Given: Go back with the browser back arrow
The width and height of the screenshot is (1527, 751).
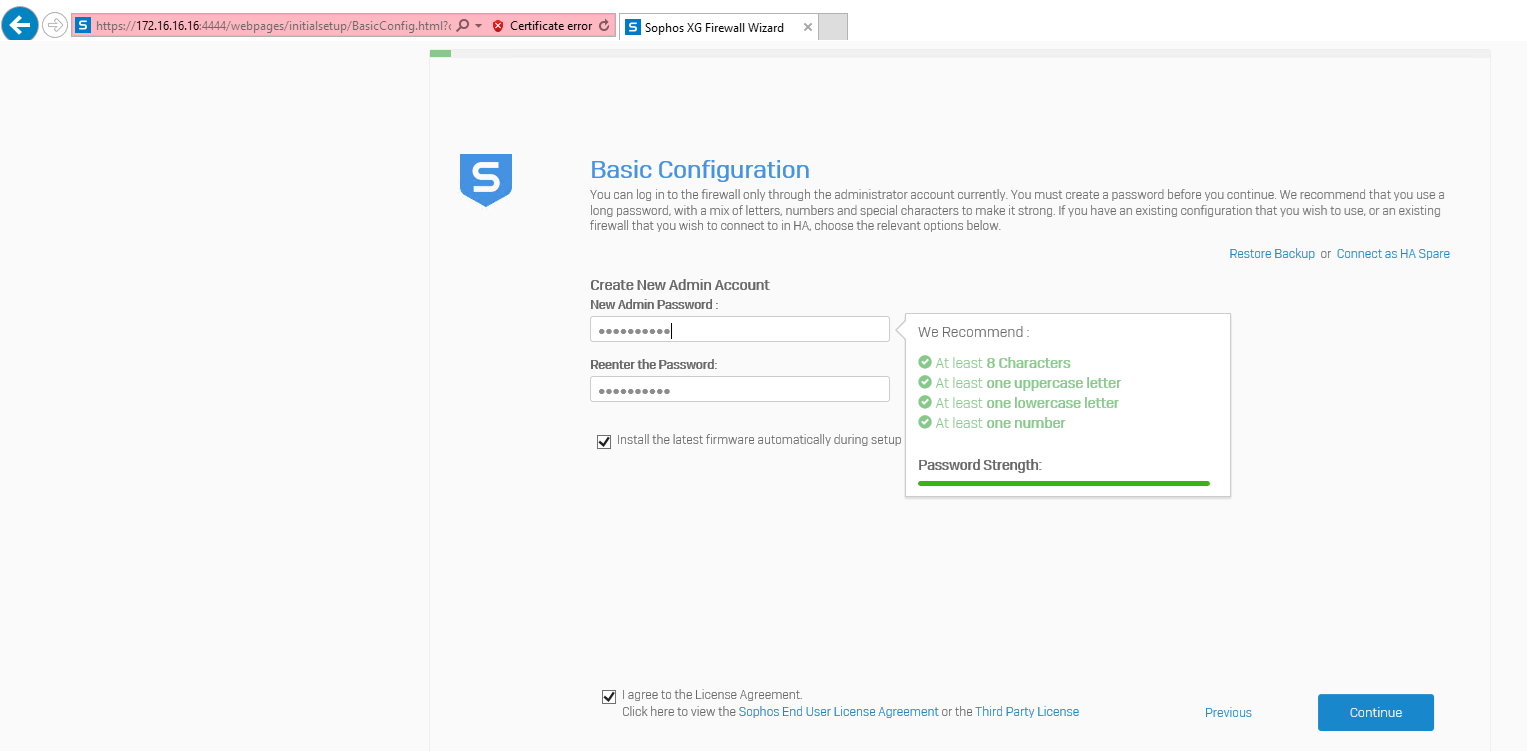Looking at the screenshot, I should tap(19, 24).
